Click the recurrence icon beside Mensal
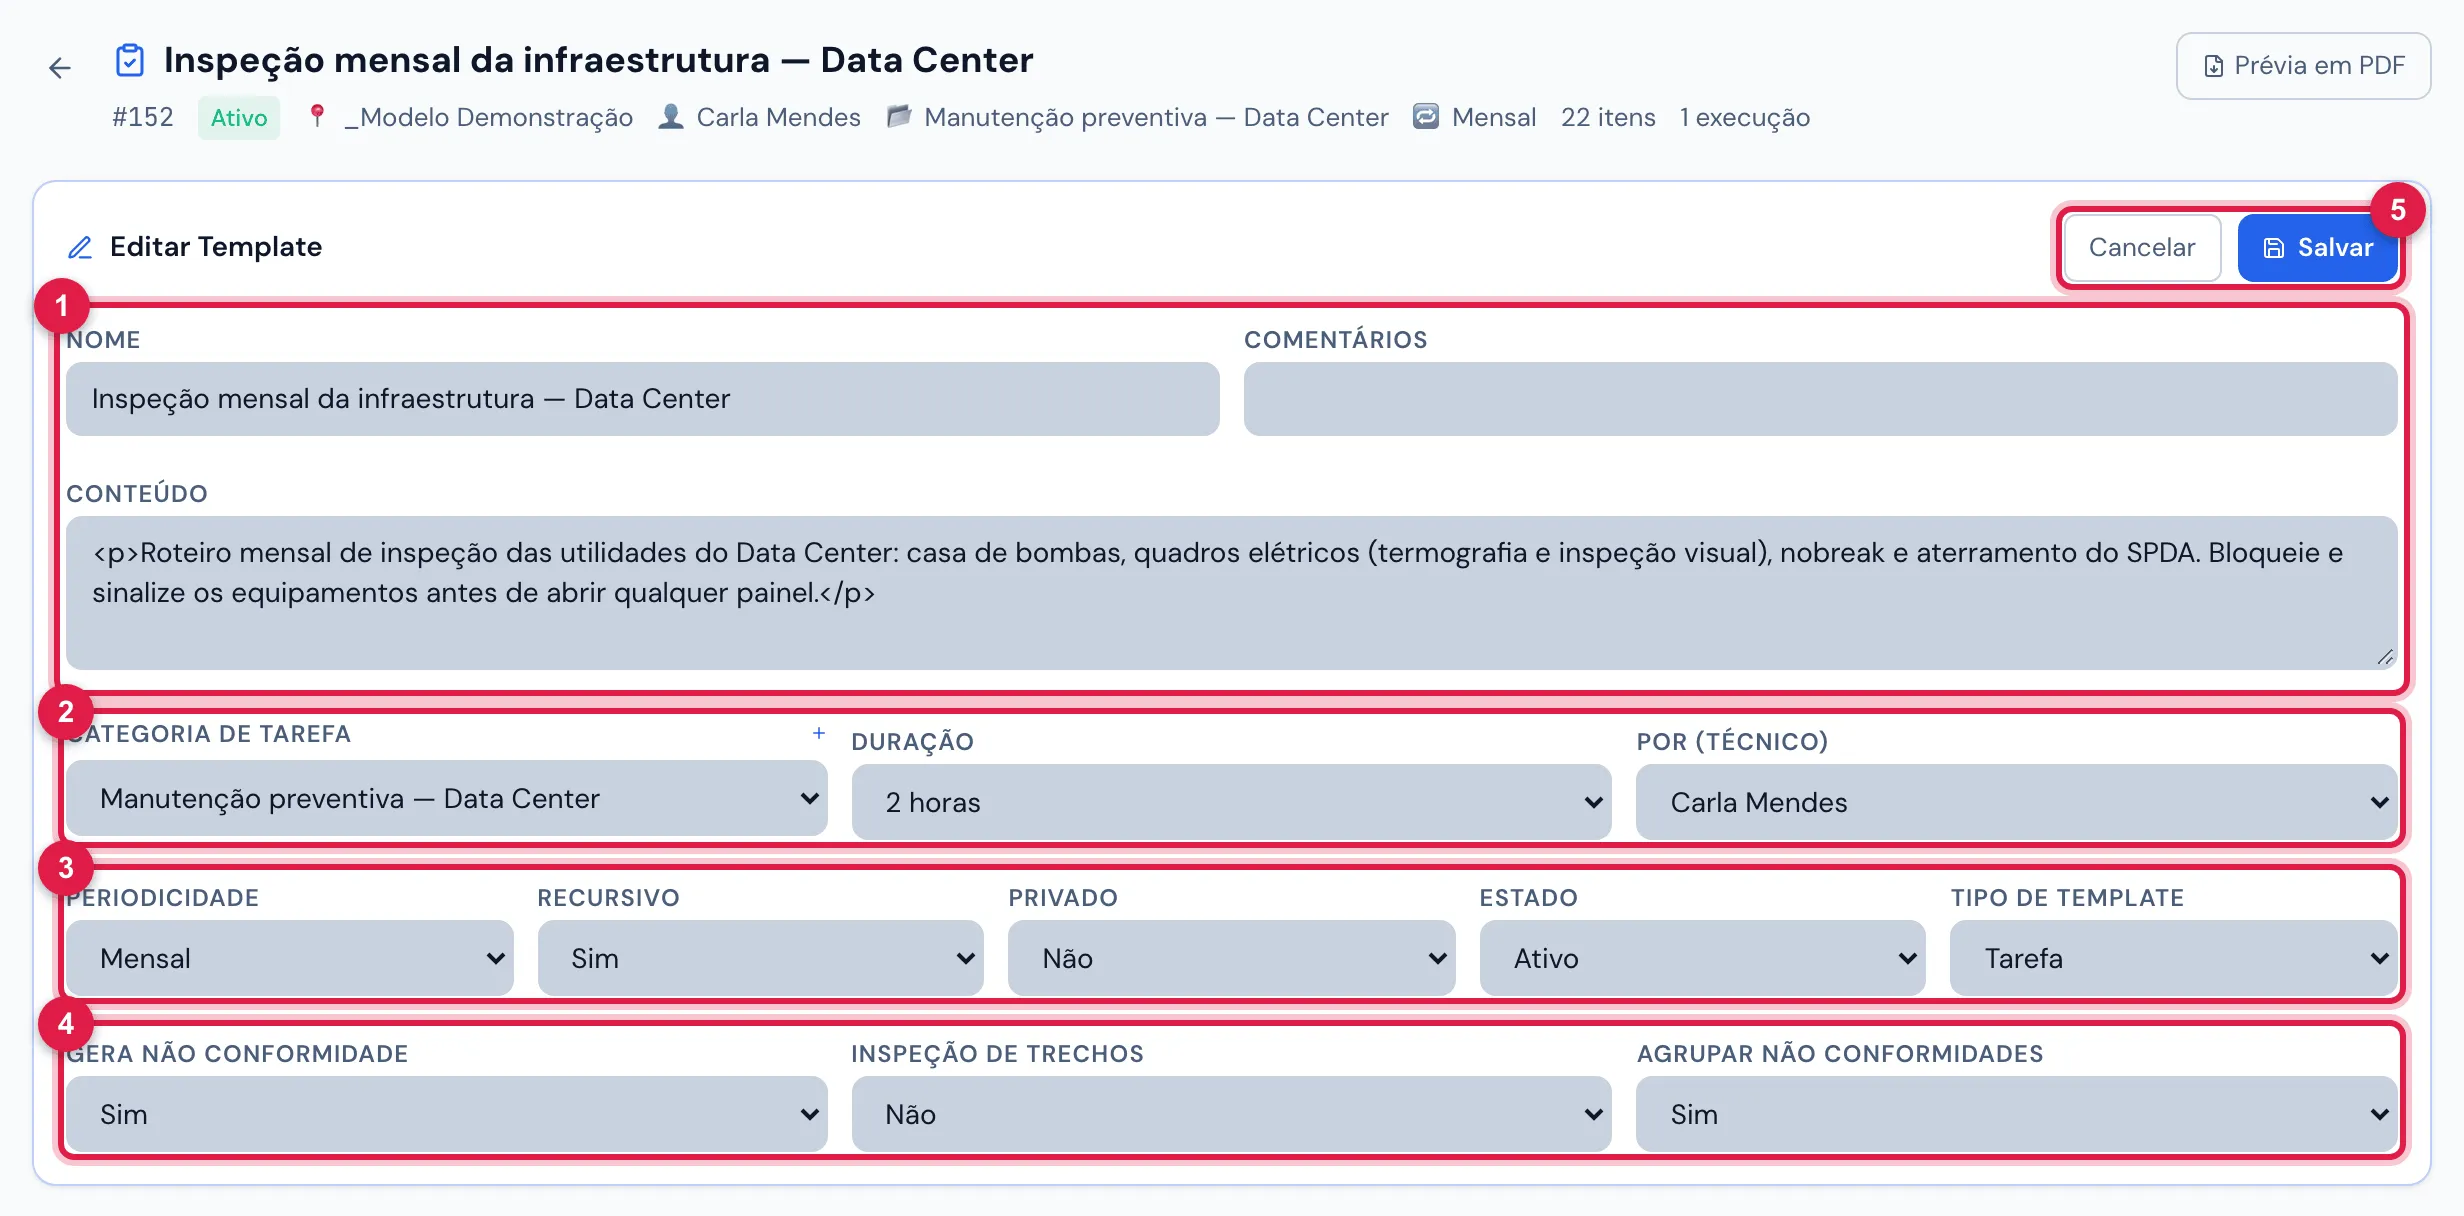2464x1216 pixels. pyautogui.click(x=1426, y=117)
